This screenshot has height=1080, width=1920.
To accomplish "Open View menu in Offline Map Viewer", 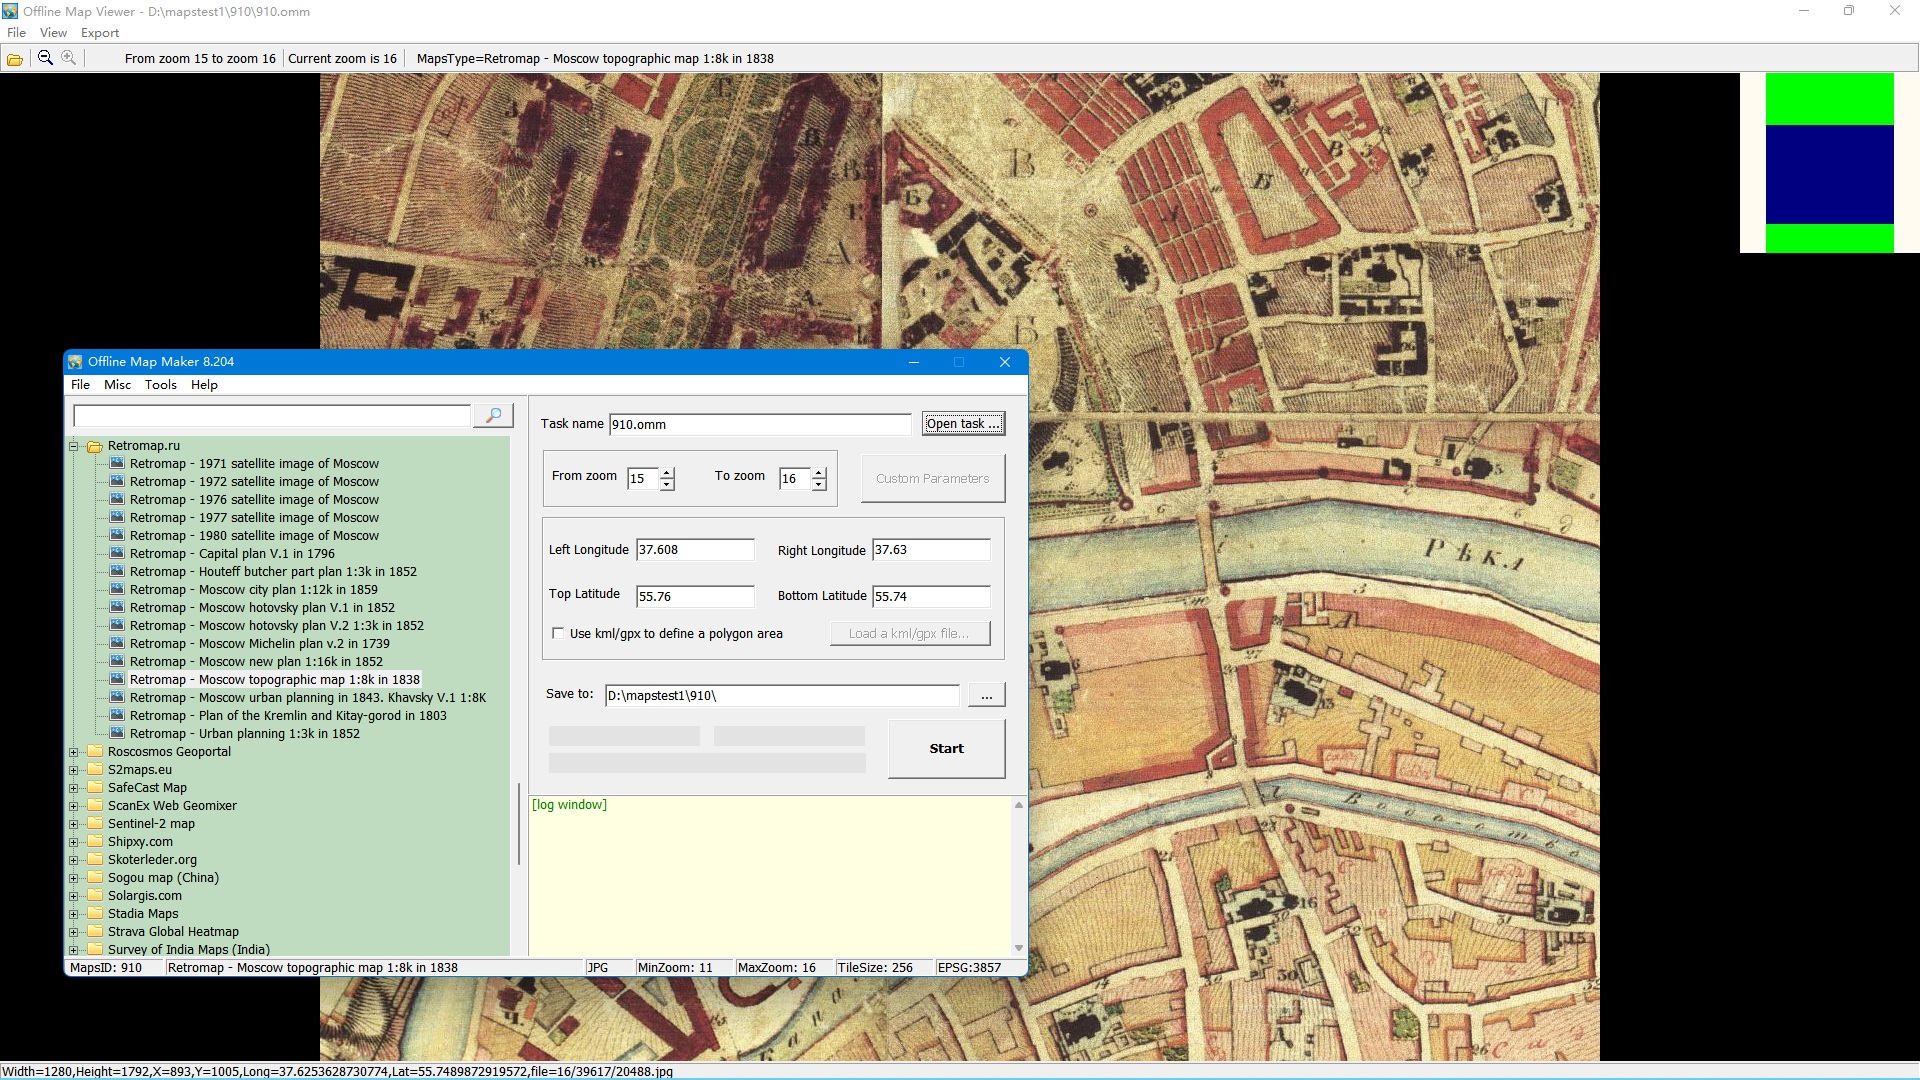I will (x=53, y=33).
